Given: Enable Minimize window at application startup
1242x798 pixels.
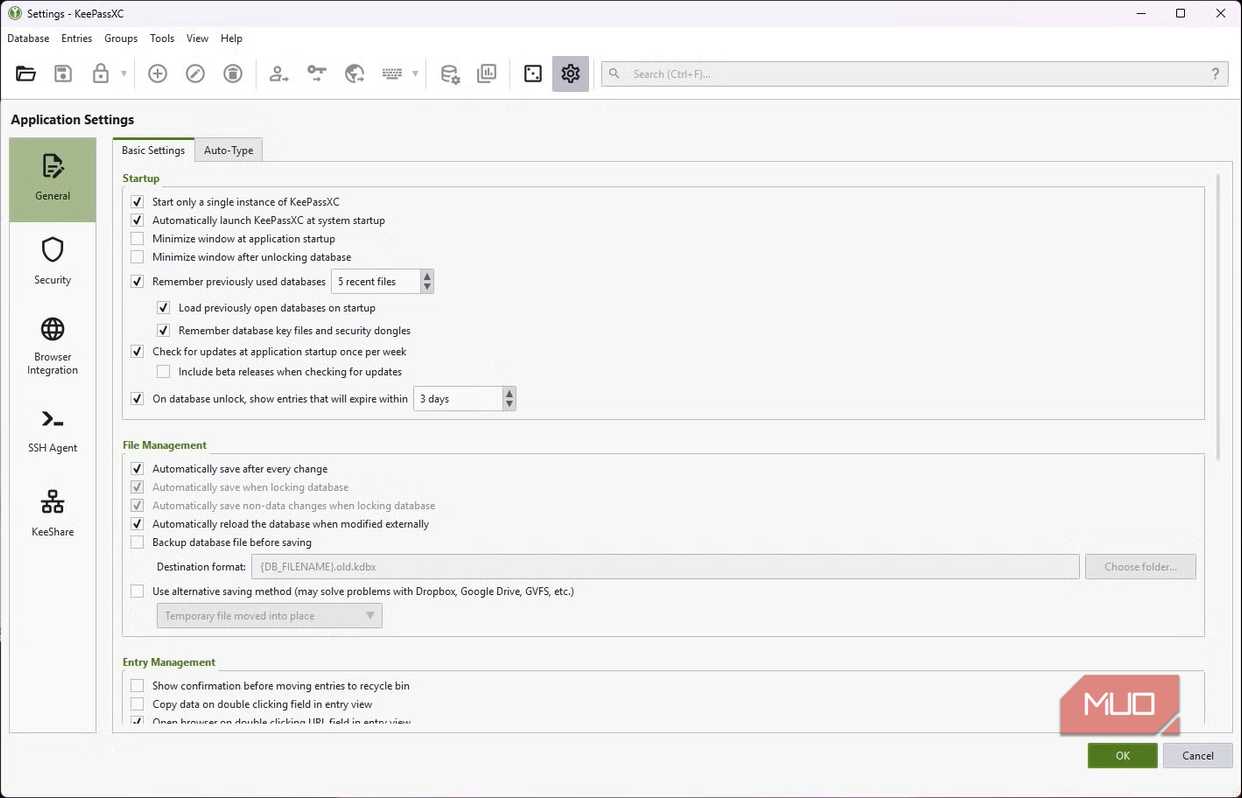Looking at the screenshot, I should [x=138, y=239].
